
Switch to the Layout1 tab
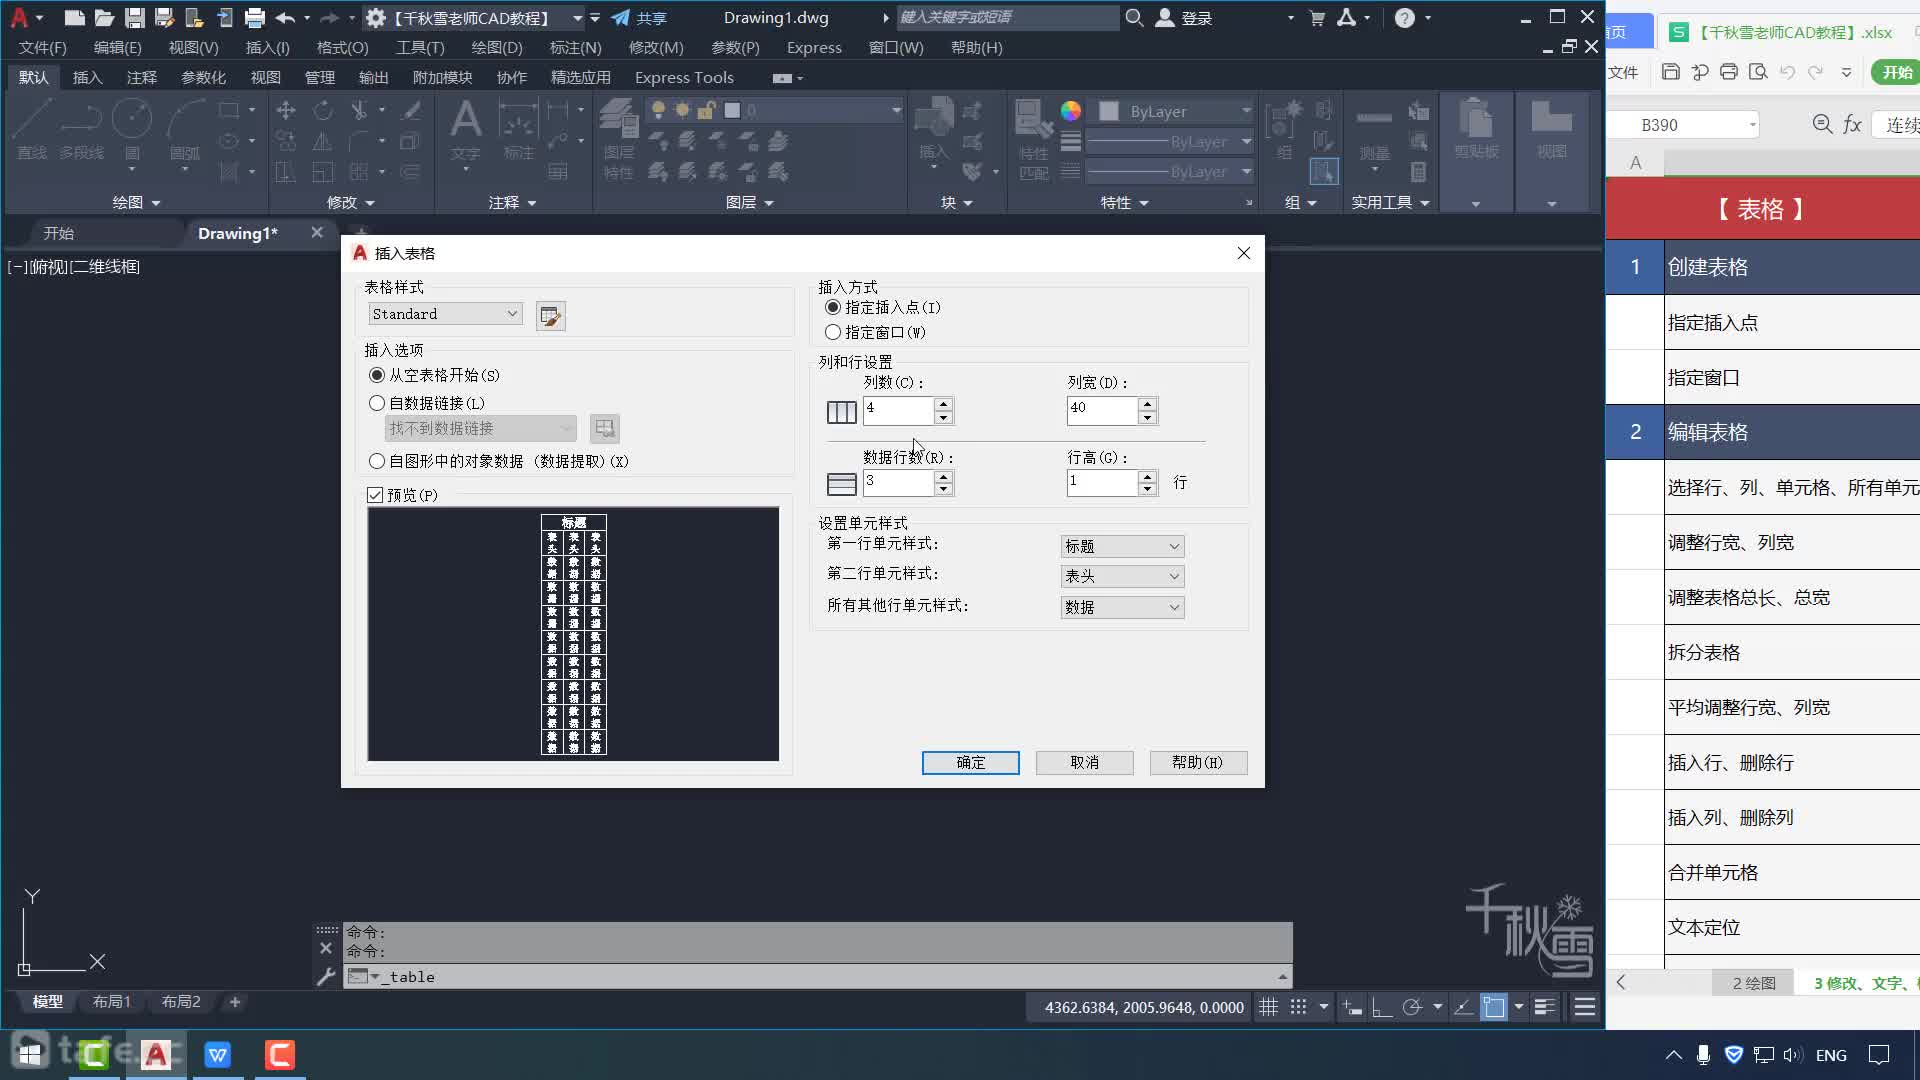(112, 1001)
